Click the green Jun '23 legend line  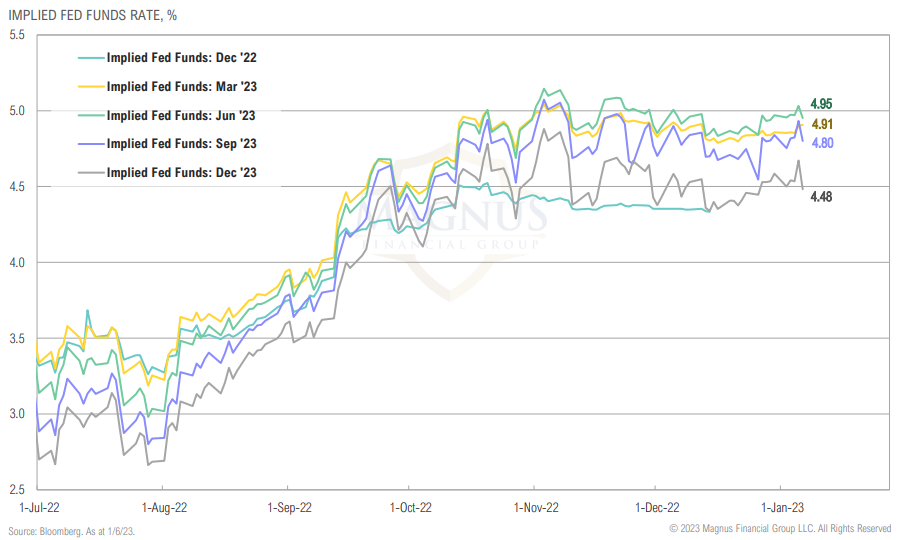(x=89, y=115)
